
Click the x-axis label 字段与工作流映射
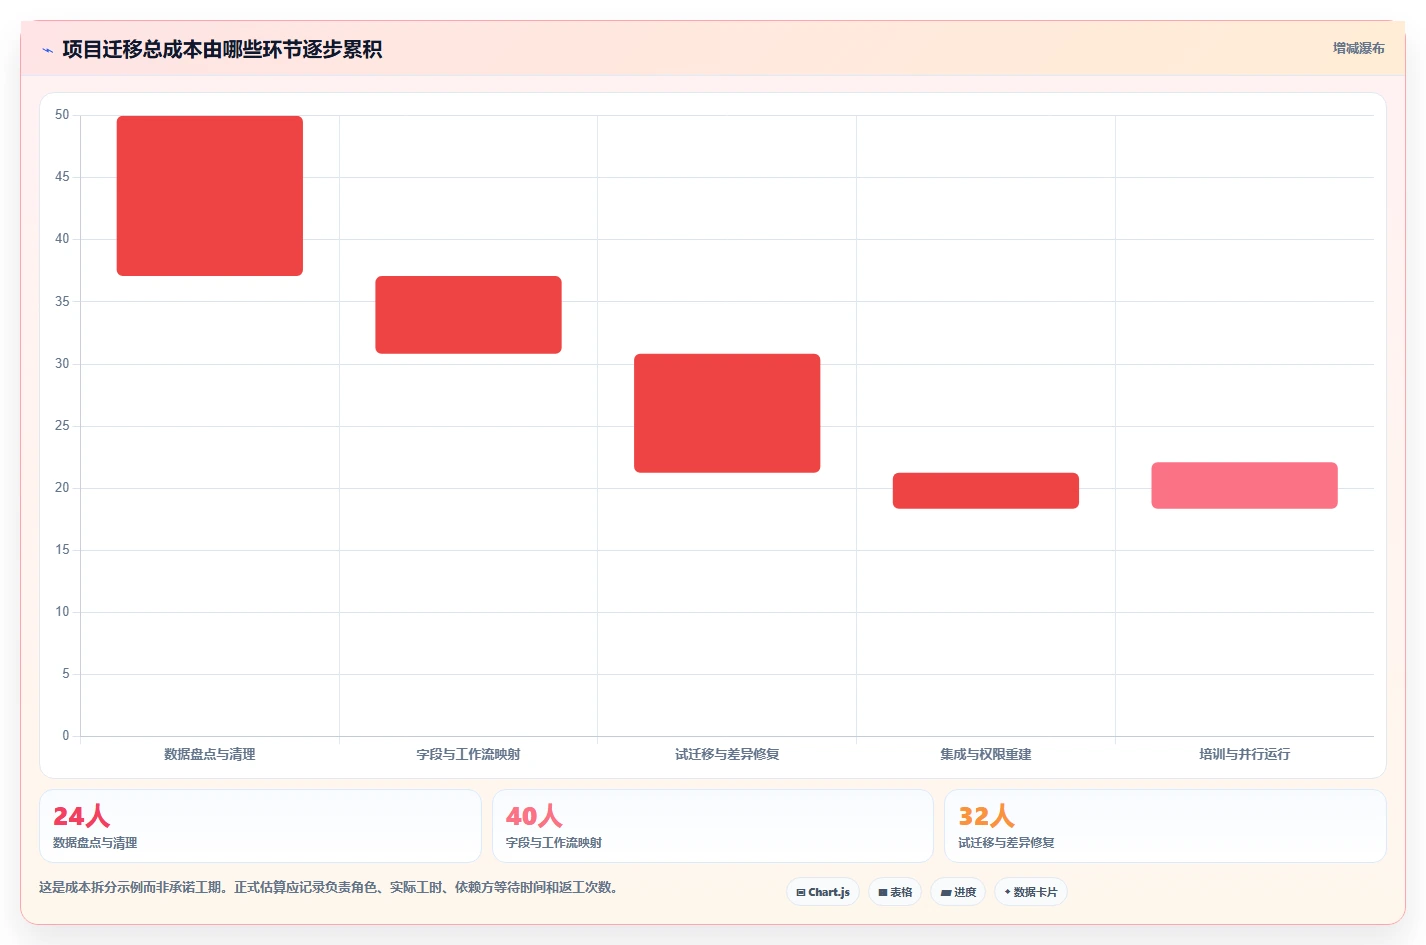tap(468, 754)
